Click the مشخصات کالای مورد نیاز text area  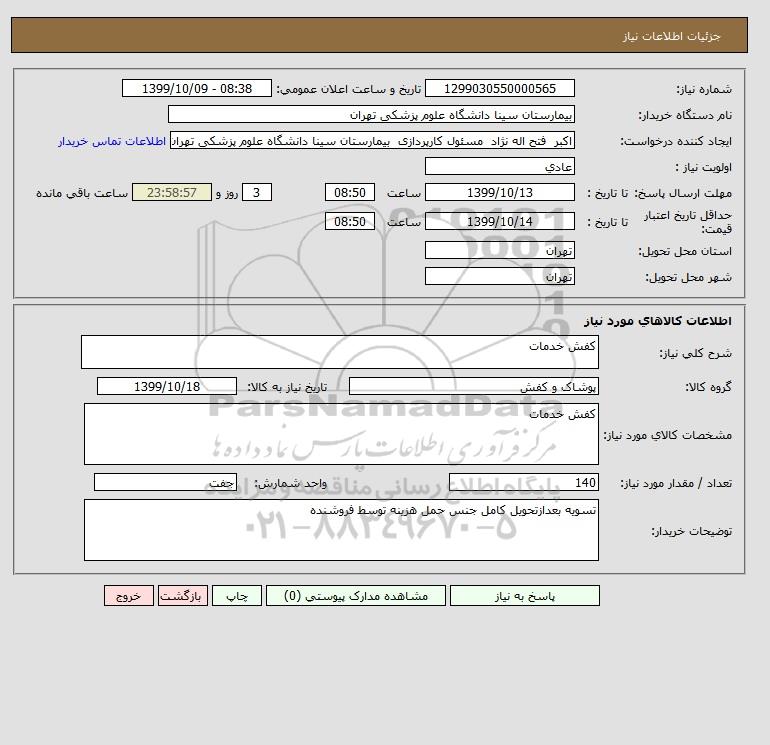341,434
